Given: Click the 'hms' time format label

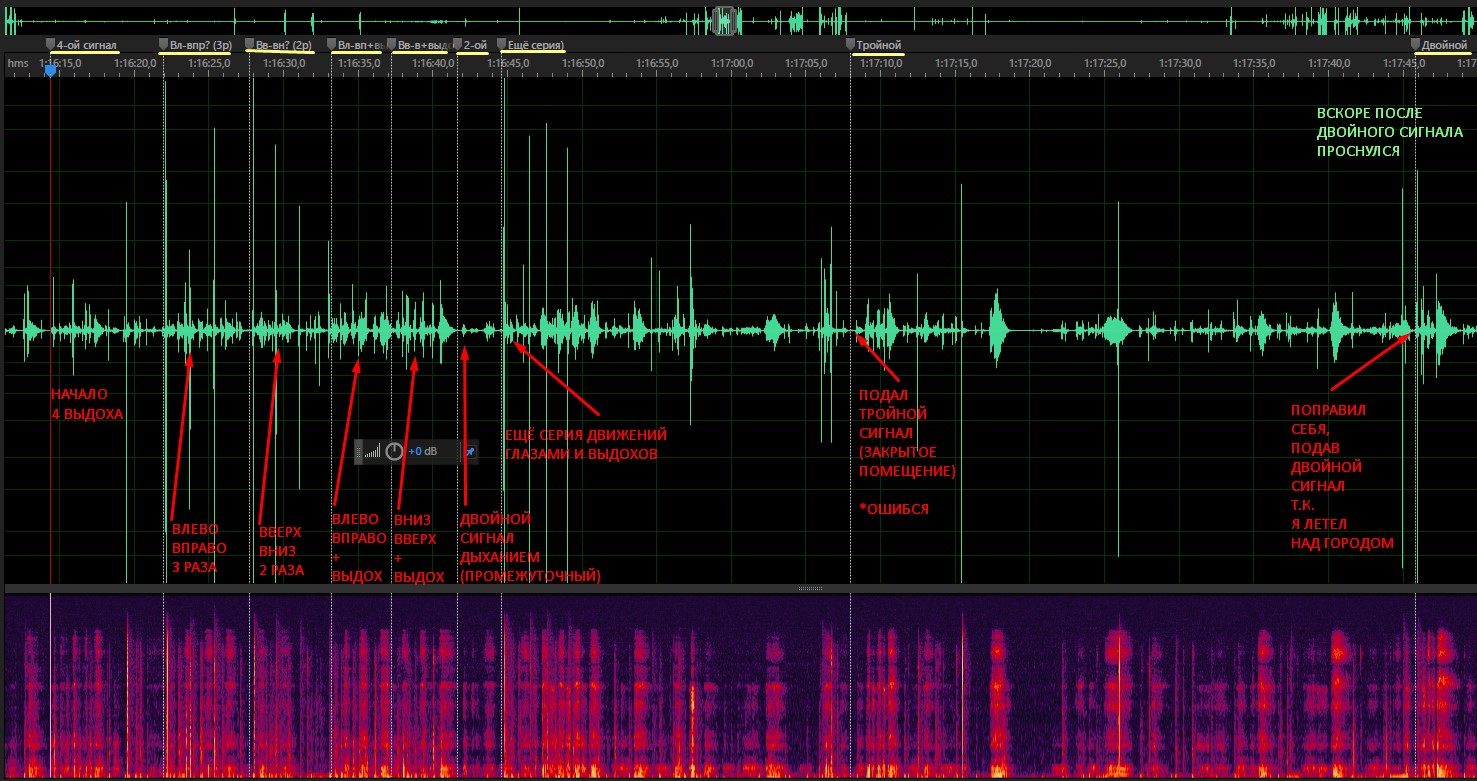Looking at the screenshot, I should [x=18, y=63].
